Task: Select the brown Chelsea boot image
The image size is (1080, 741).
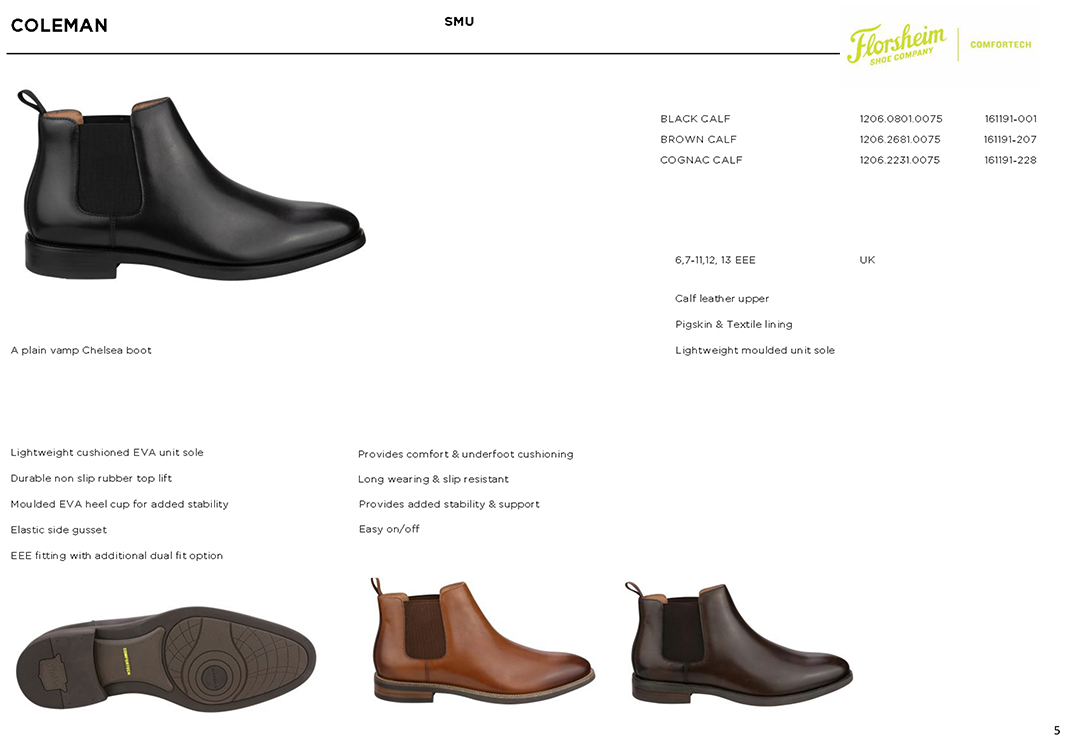Action: [739, 643]
